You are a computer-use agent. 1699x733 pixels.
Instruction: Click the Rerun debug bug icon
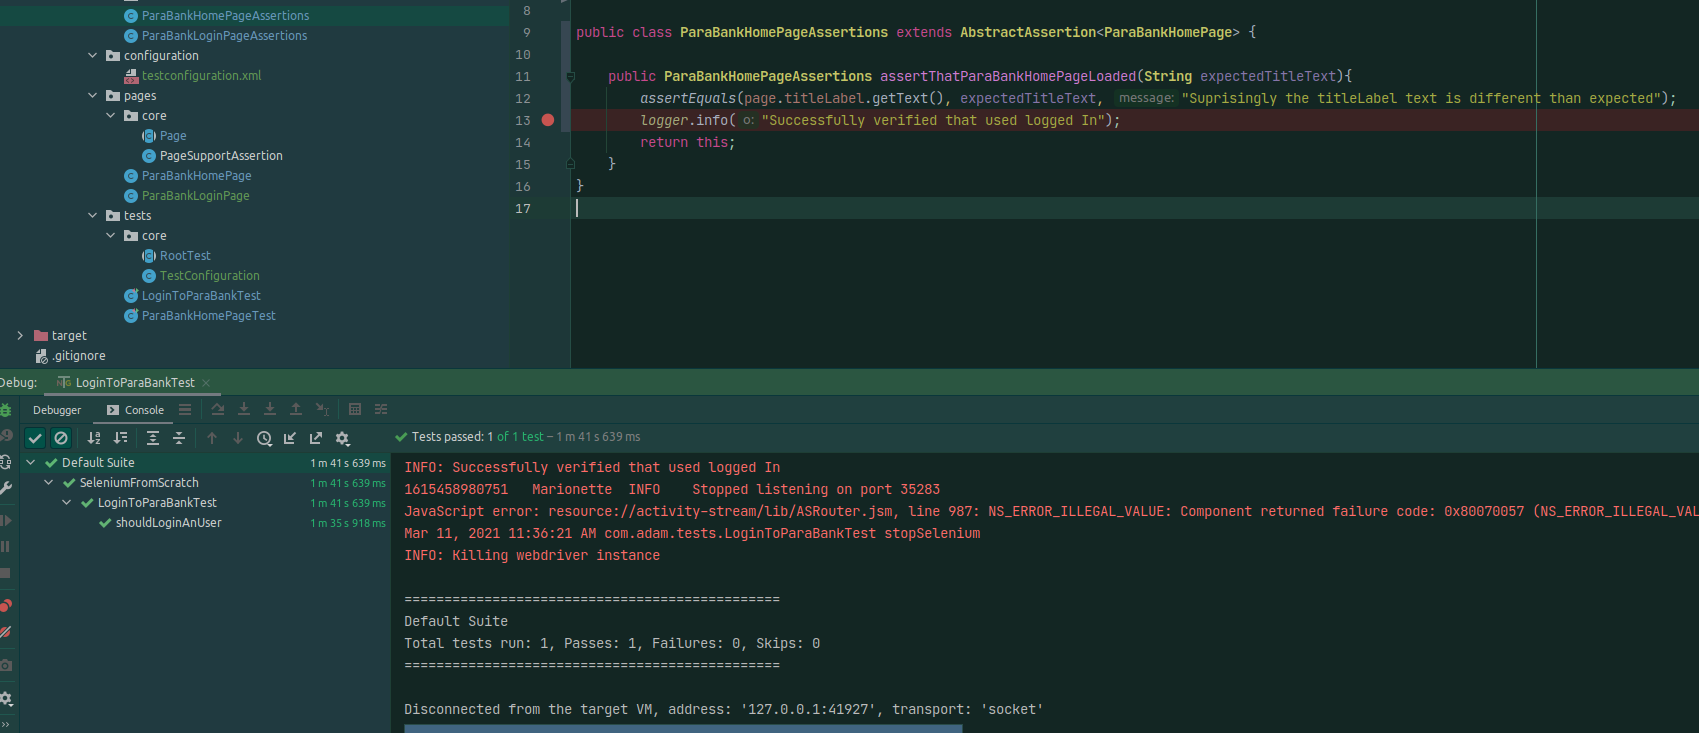[5, 410]
